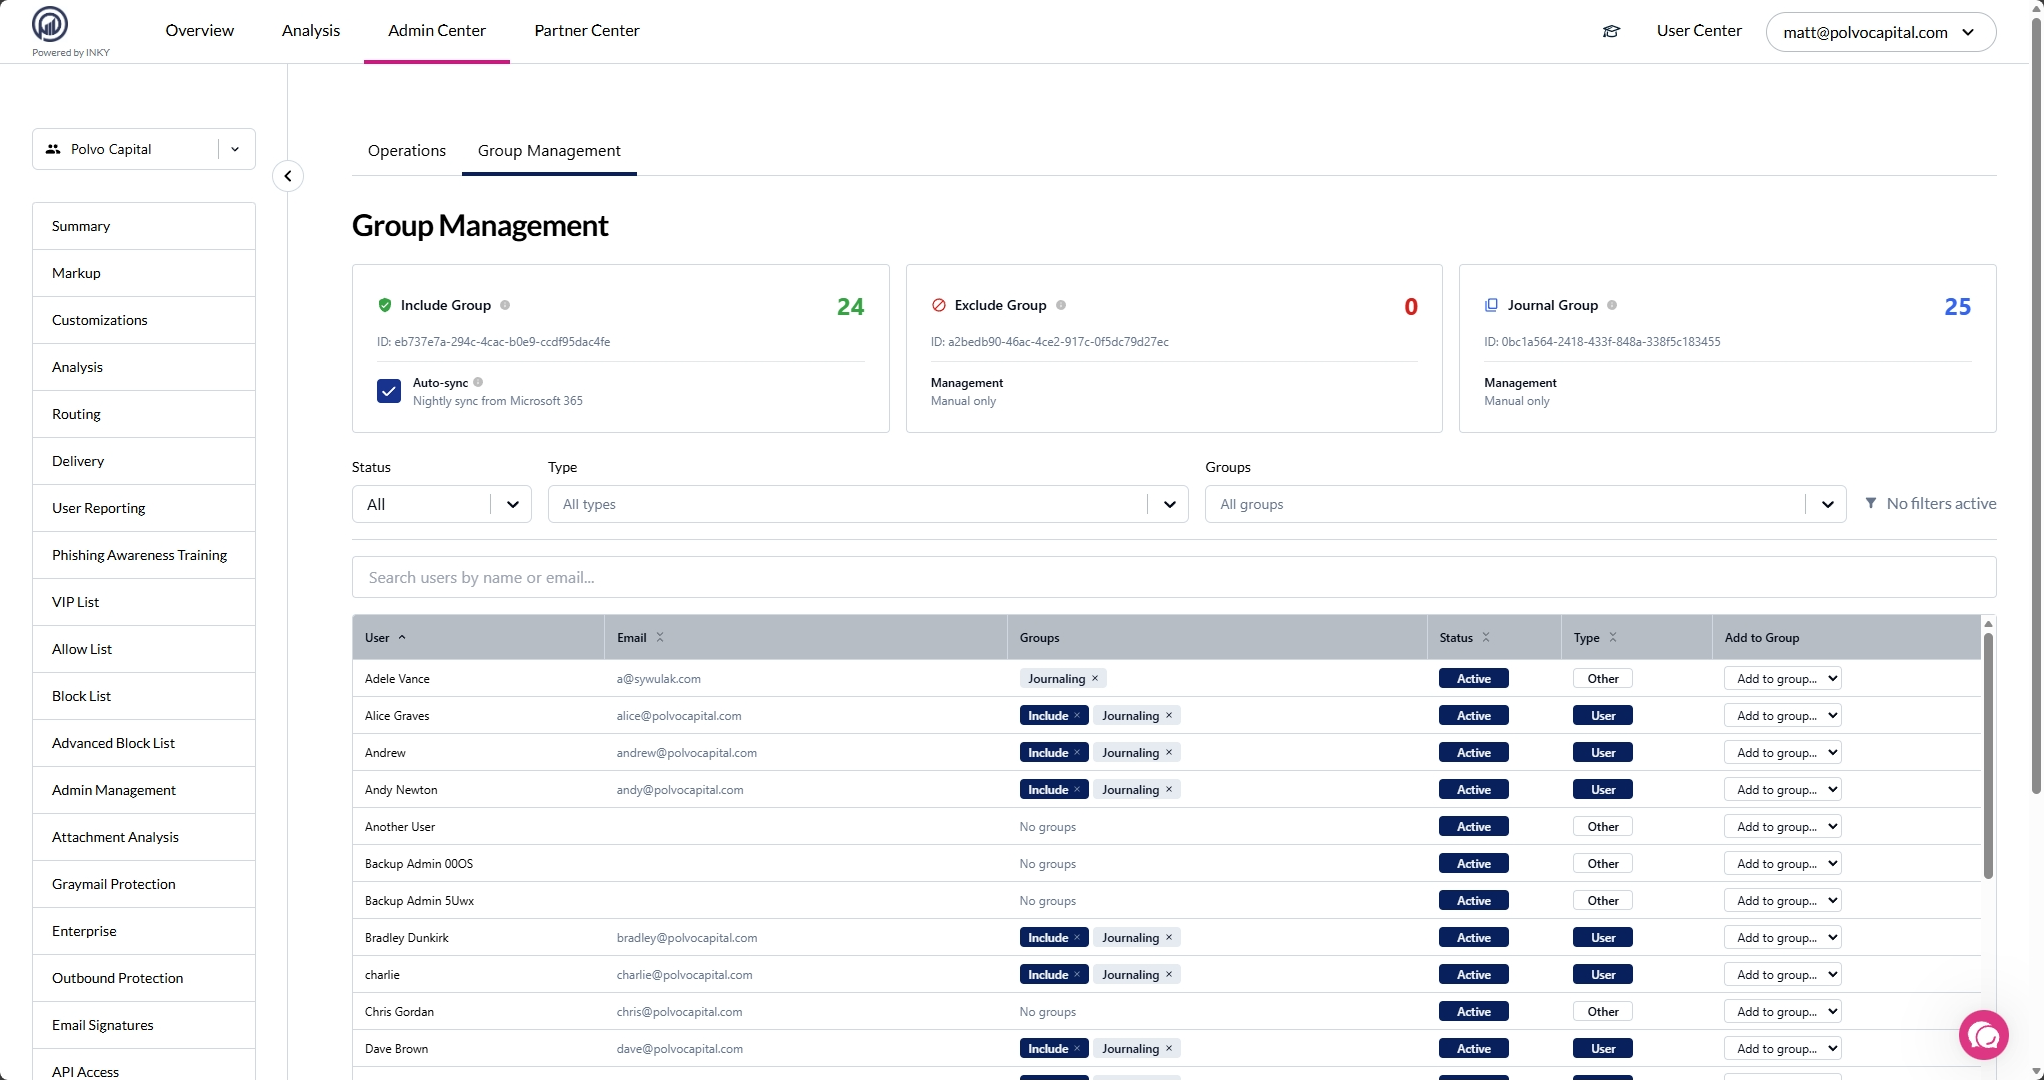The height and width of the screenshot is (1080, 2044).
Task: Remove Include tag from Alice Graves
Action: [1077, 715]
